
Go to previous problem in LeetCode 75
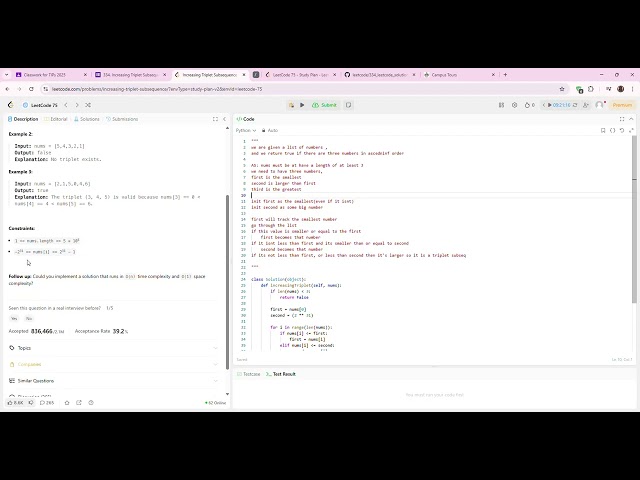pos(66,105)
